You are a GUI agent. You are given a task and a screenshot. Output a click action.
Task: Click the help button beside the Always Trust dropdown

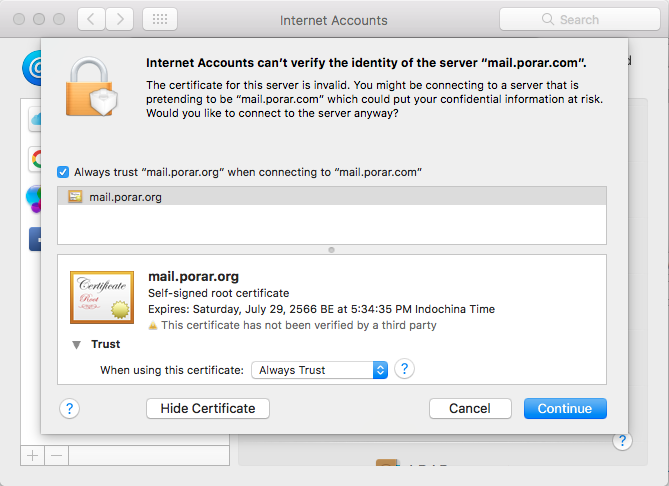pos(405,369)
